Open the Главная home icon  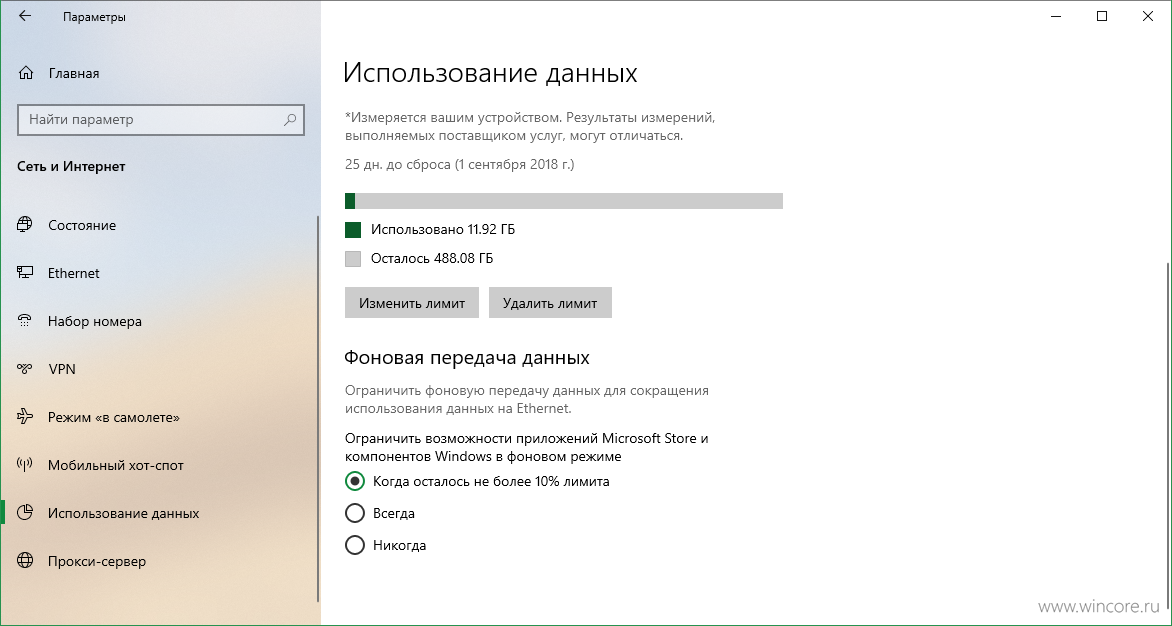click(25, 73)
